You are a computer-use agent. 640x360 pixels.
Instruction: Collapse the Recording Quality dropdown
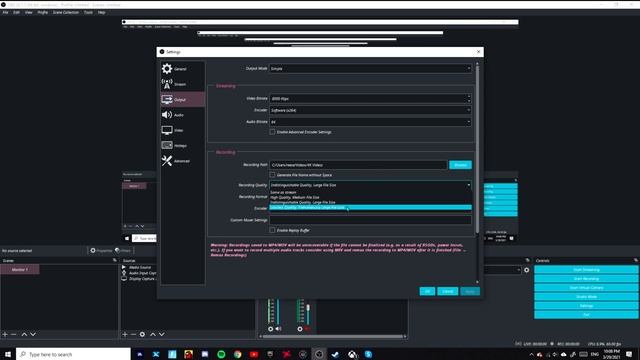click(x=370, y=185)
